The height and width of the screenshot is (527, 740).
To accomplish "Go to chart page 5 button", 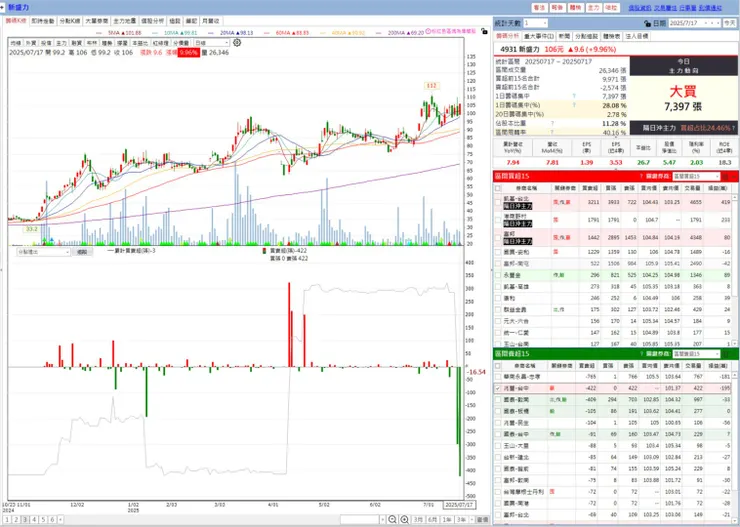I will [x=43, y=519].
